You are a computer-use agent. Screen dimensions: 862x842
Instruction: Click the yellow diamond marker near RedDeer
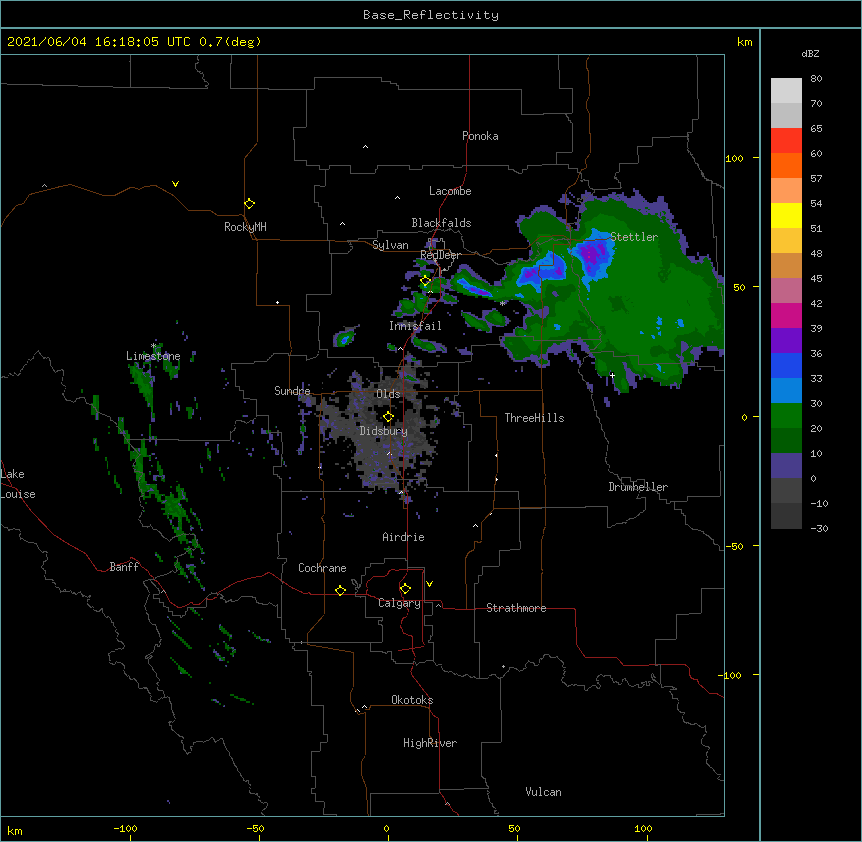point(425,281)
